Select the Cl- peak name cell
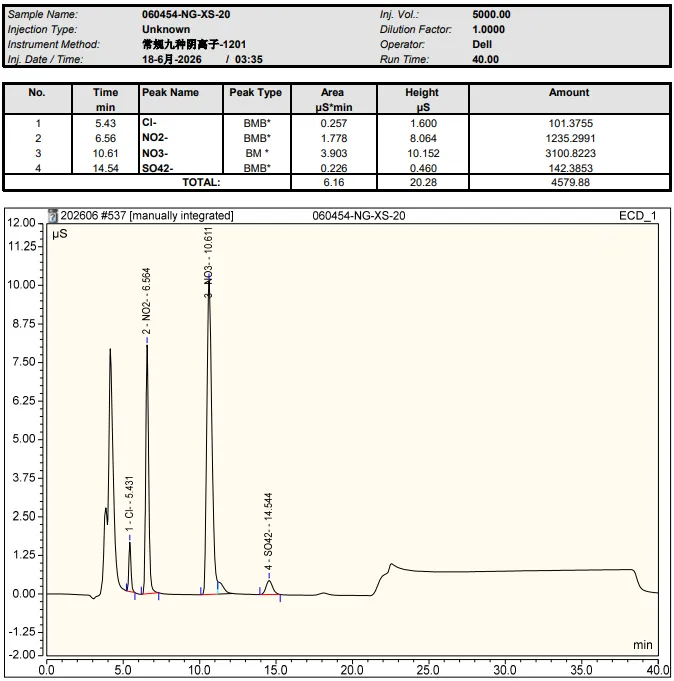 tap(149, 122)
